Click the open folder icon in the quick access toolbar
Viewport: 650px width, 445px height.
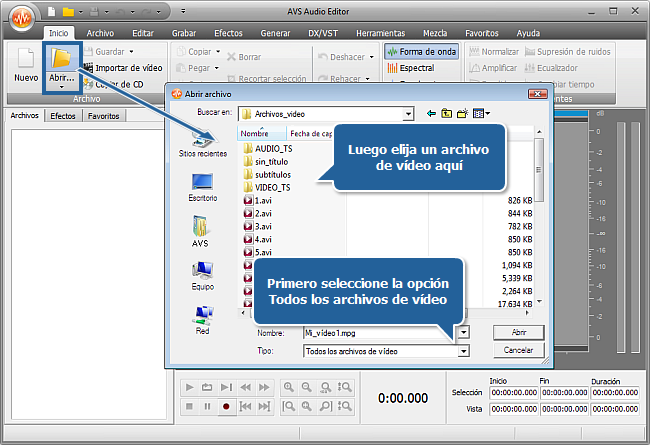coord(68,12)
